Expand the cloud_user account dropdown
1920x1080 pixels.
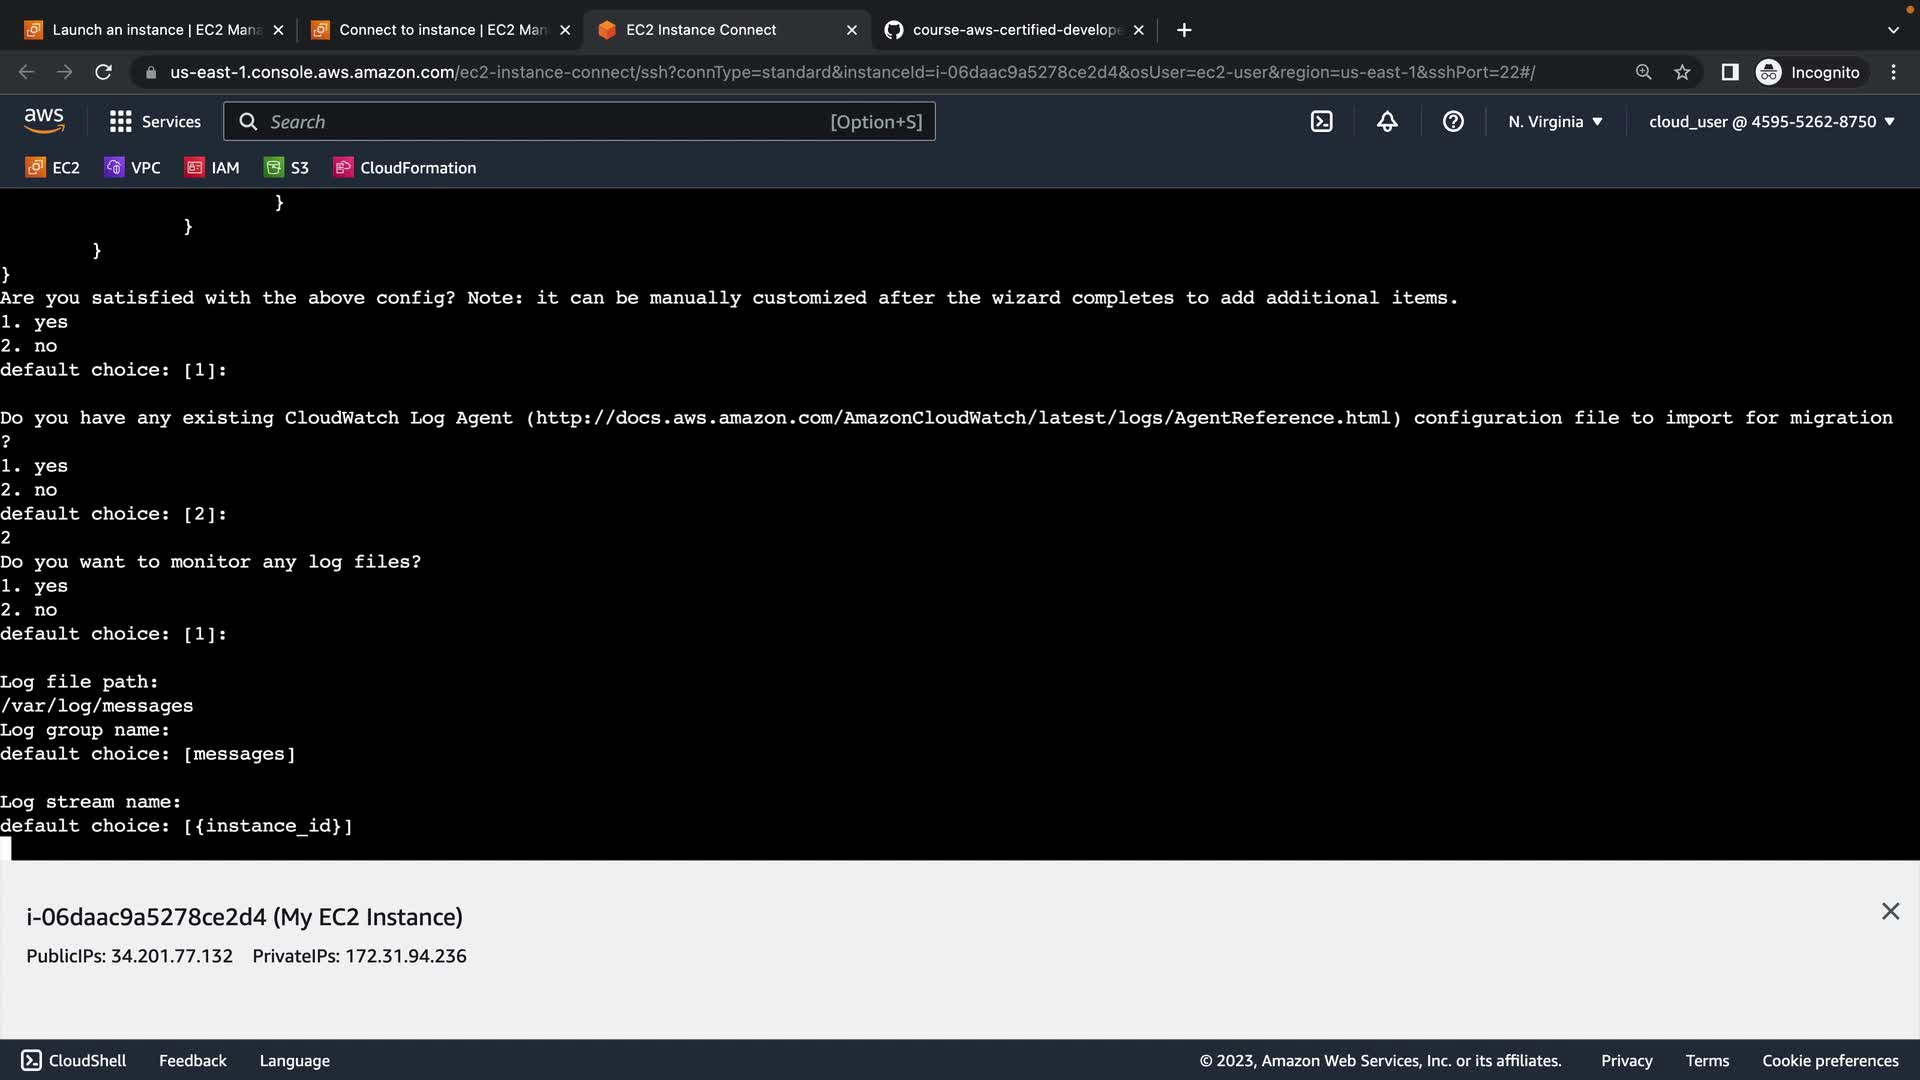1771,122
